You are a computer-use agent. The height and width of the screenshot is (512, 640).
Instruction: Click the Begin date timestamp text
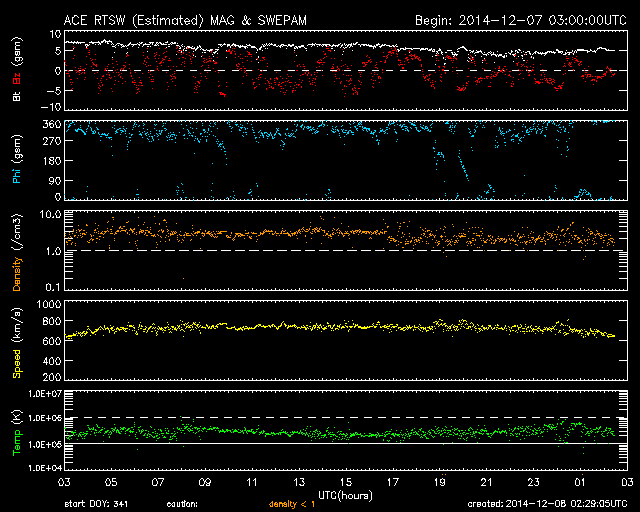click(x=520, y=21)
